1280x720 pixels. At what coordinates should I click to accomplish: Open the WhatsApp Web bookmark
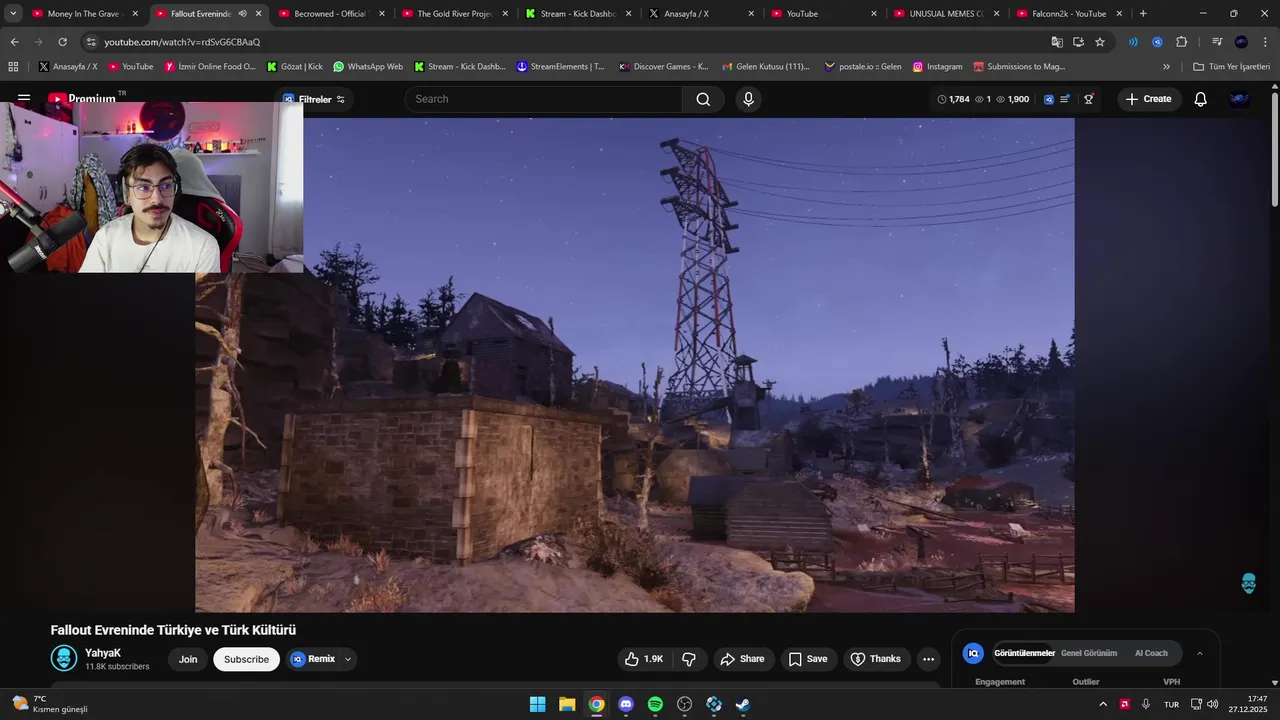(x=368, y=67)
